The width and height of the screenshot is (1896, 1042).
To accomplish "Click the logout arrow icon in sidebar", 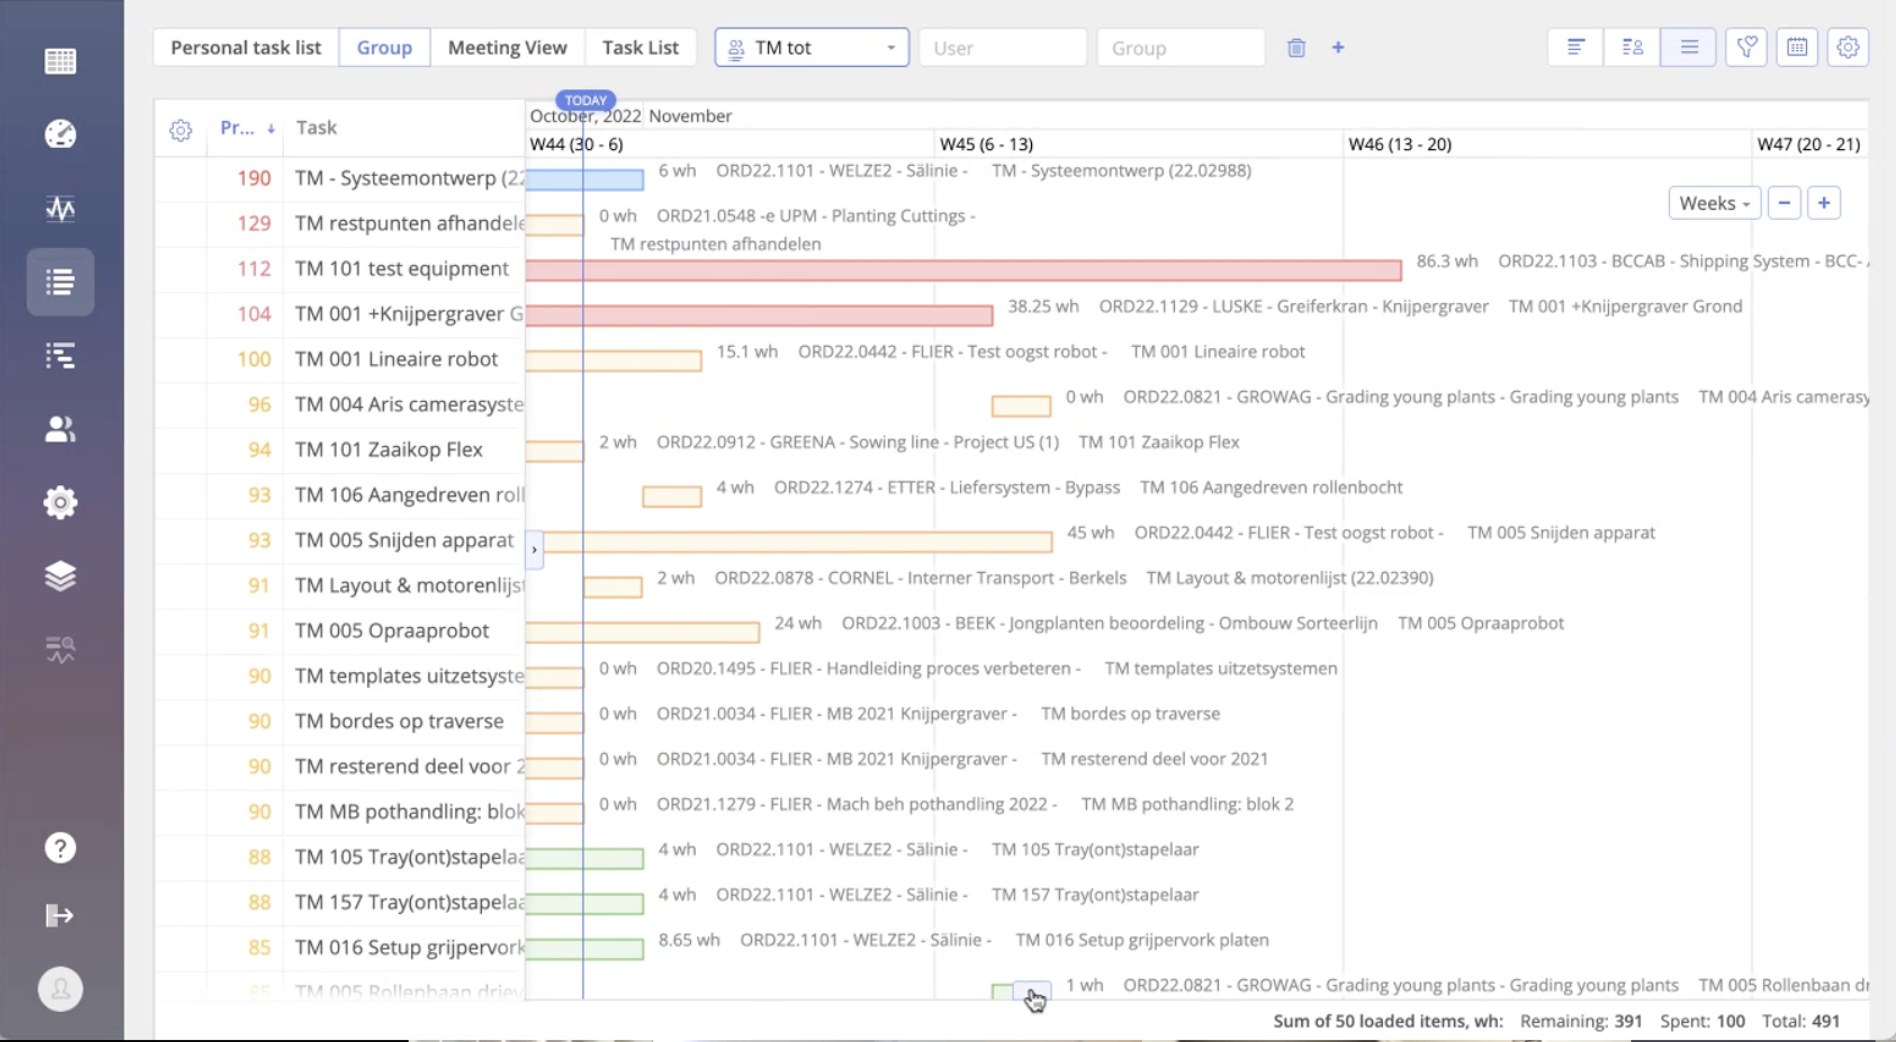I will pyautogui.click(x=60, y=915).
